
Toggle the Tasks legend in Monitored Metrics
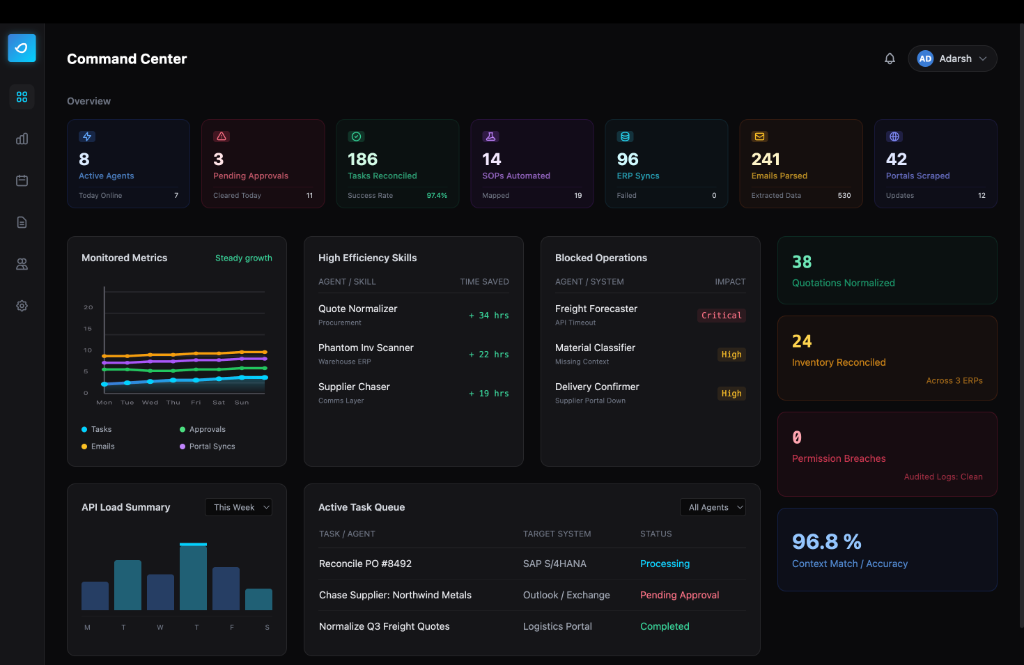pos(96,429)
